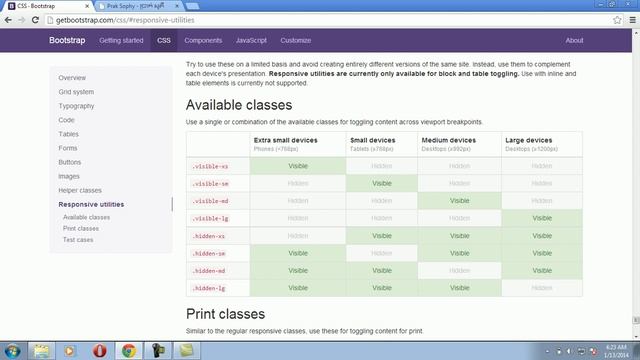Open the media player taskbar icon
This screenshot has height=360, width=640.
click(69, 351)
